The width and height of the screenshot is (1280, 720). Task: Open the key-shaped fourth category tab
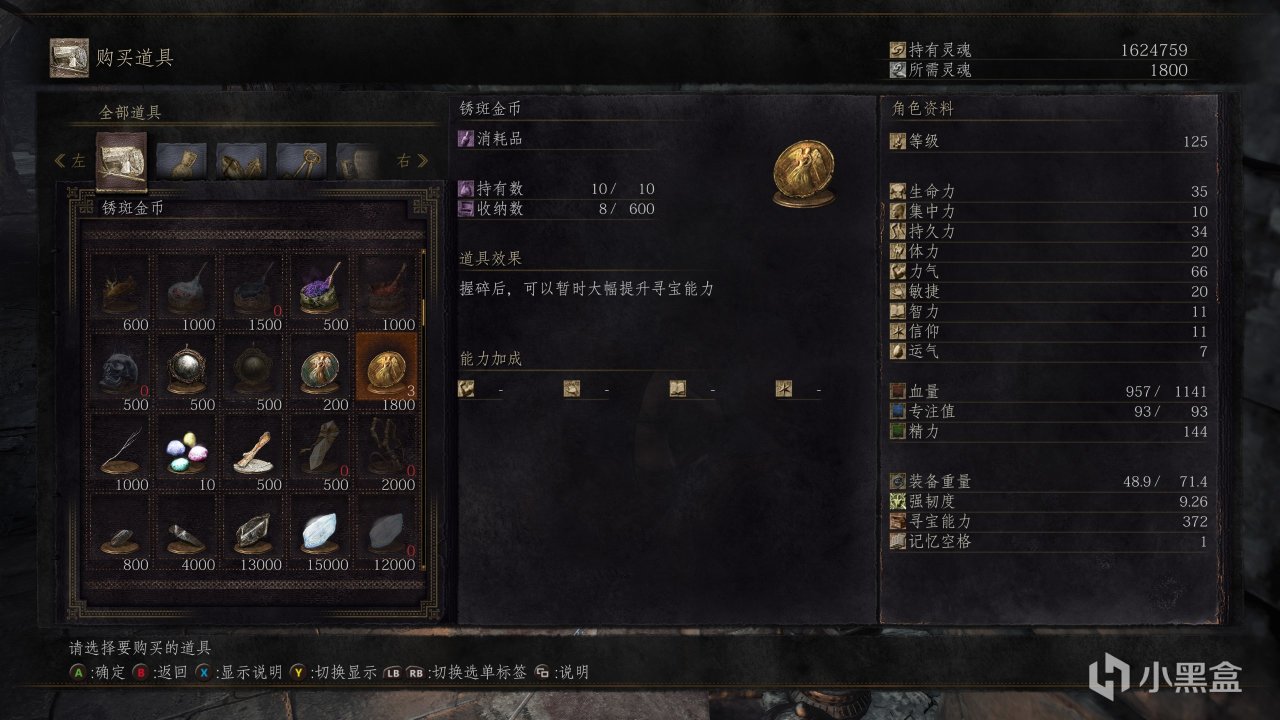[301, 160]
